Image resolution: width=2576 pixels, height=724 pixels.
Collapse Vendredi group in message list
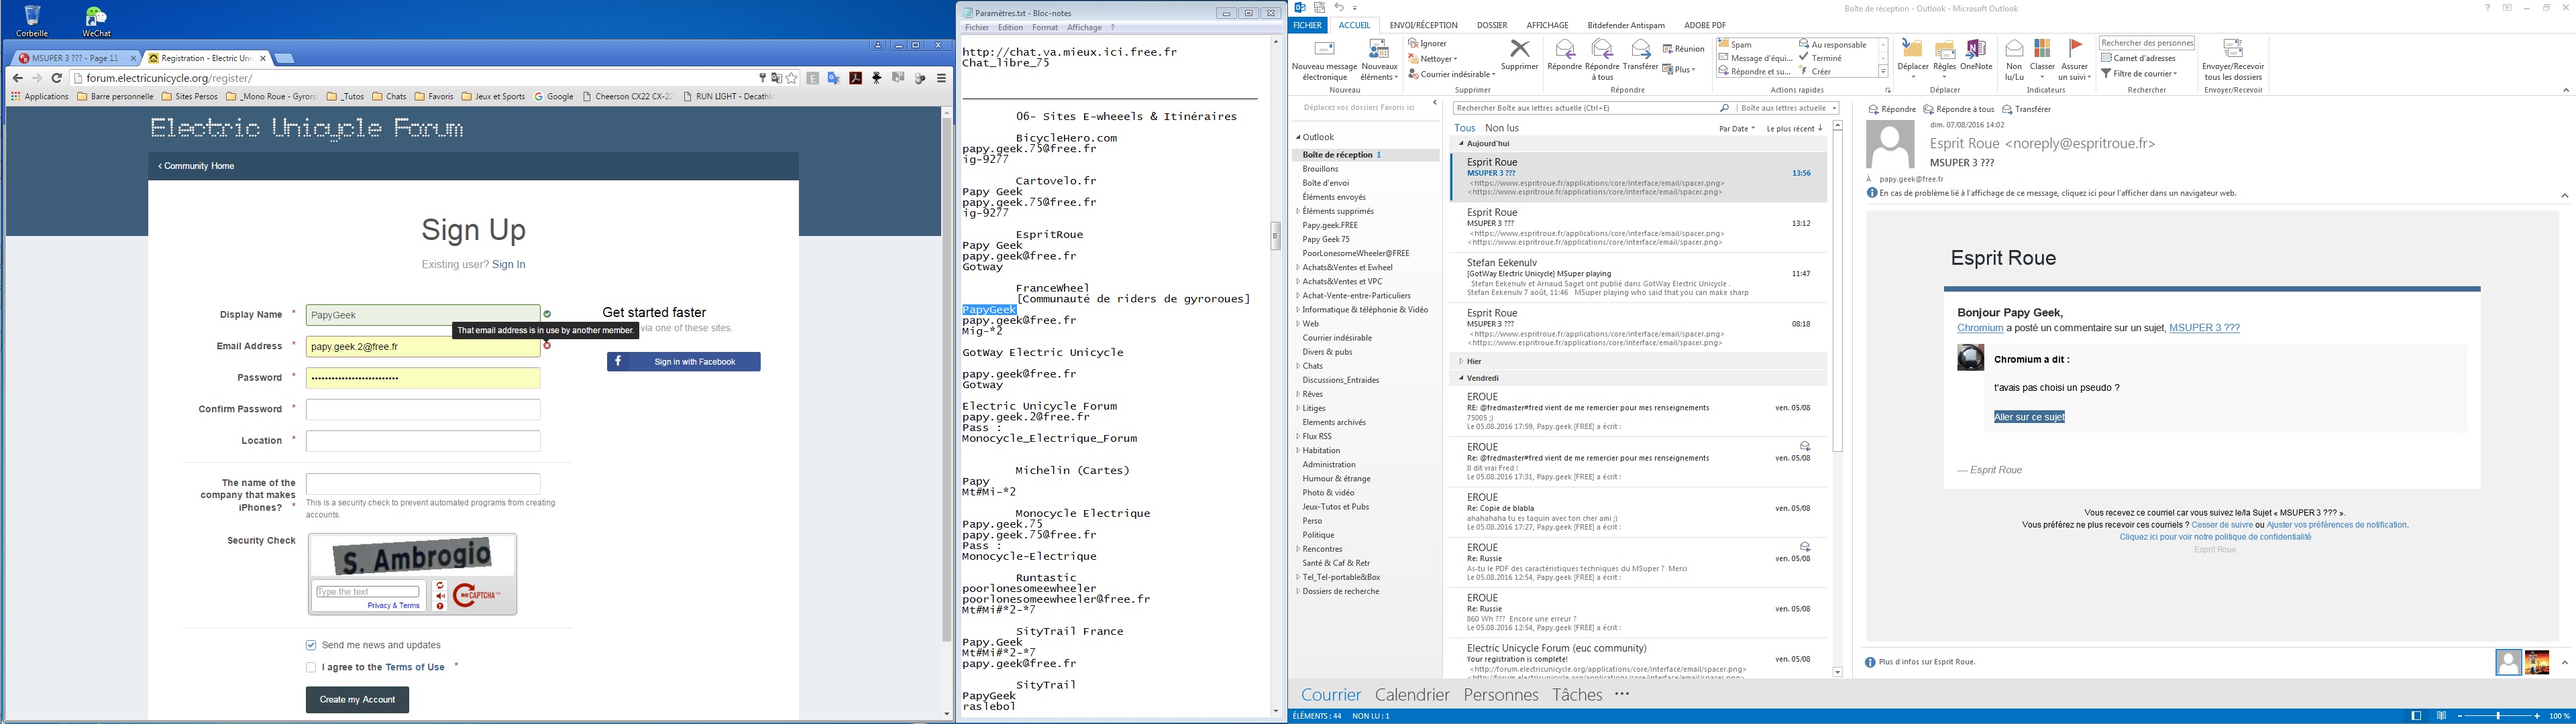point(1461,378)
